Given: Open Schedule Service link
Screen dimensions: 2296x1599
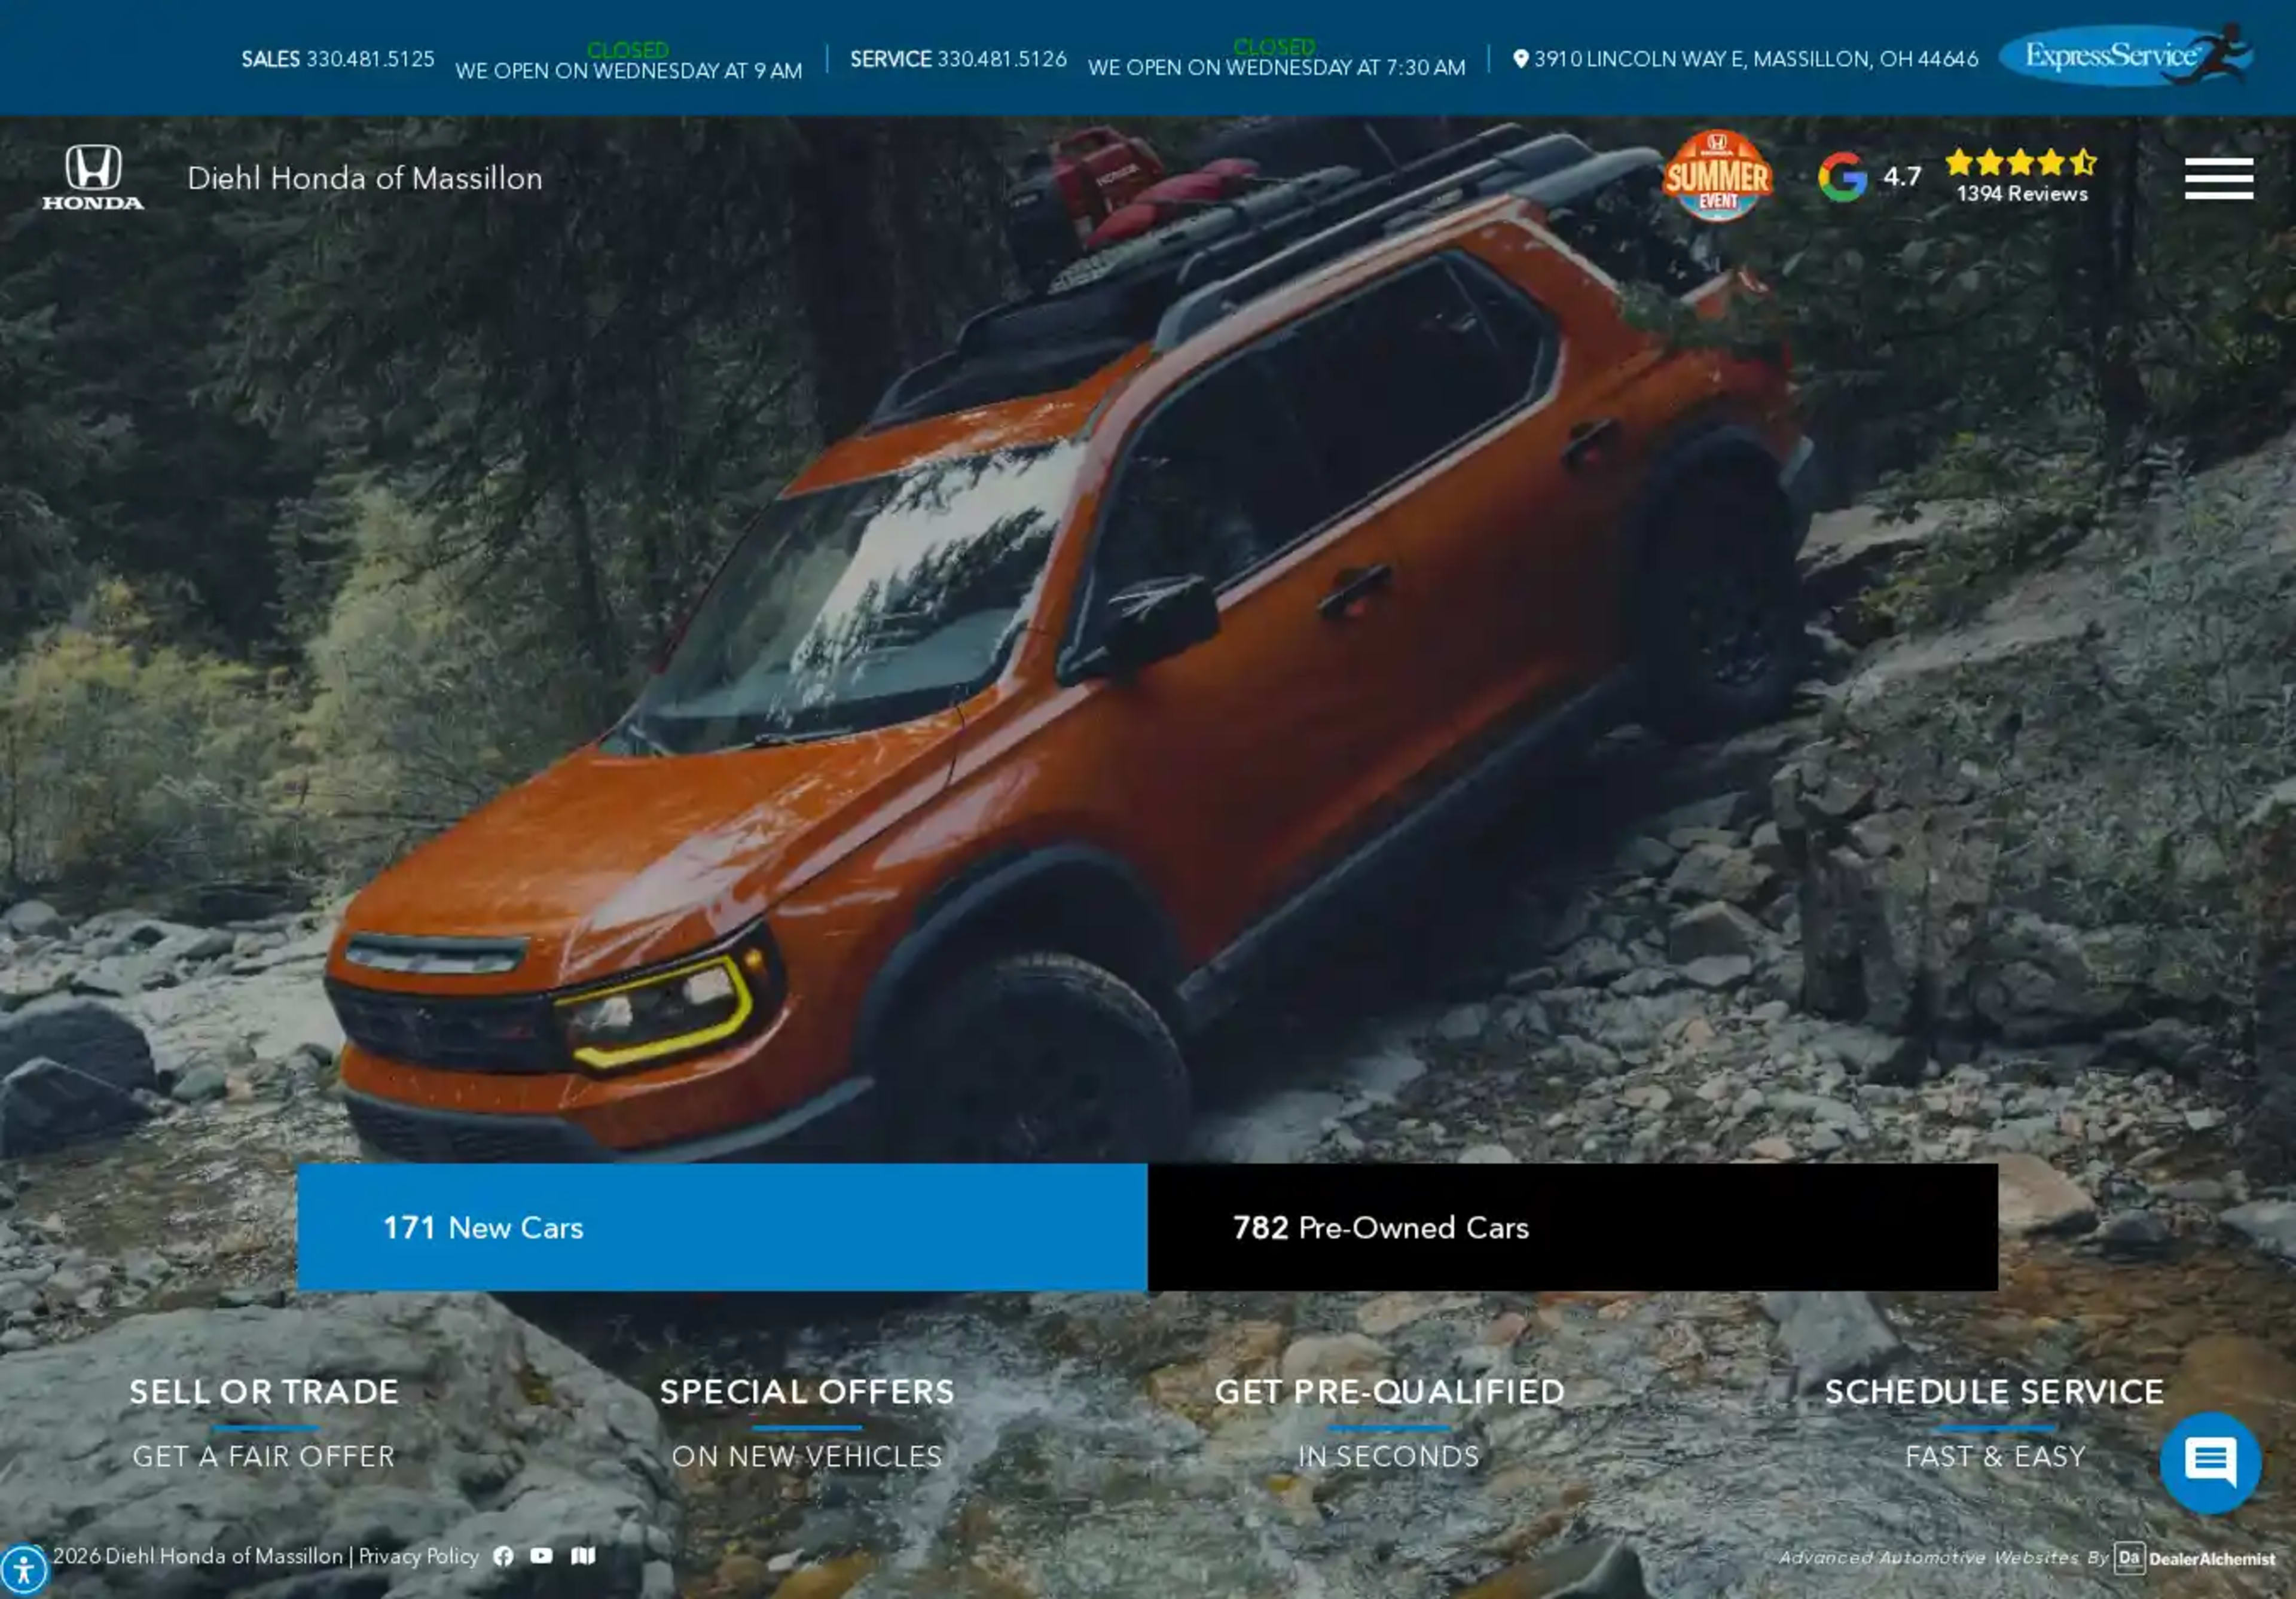Looking at the screenshot, I should (x=1994, y=1423).
